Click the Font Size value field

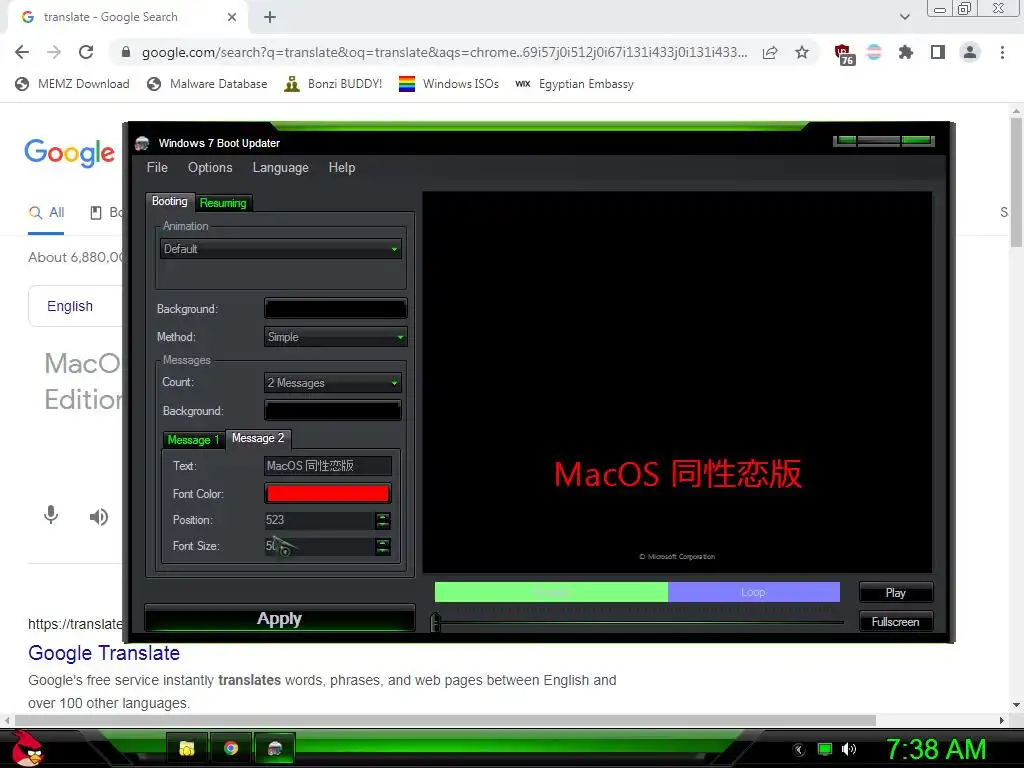pyautogui.click(x=319, y=546)
